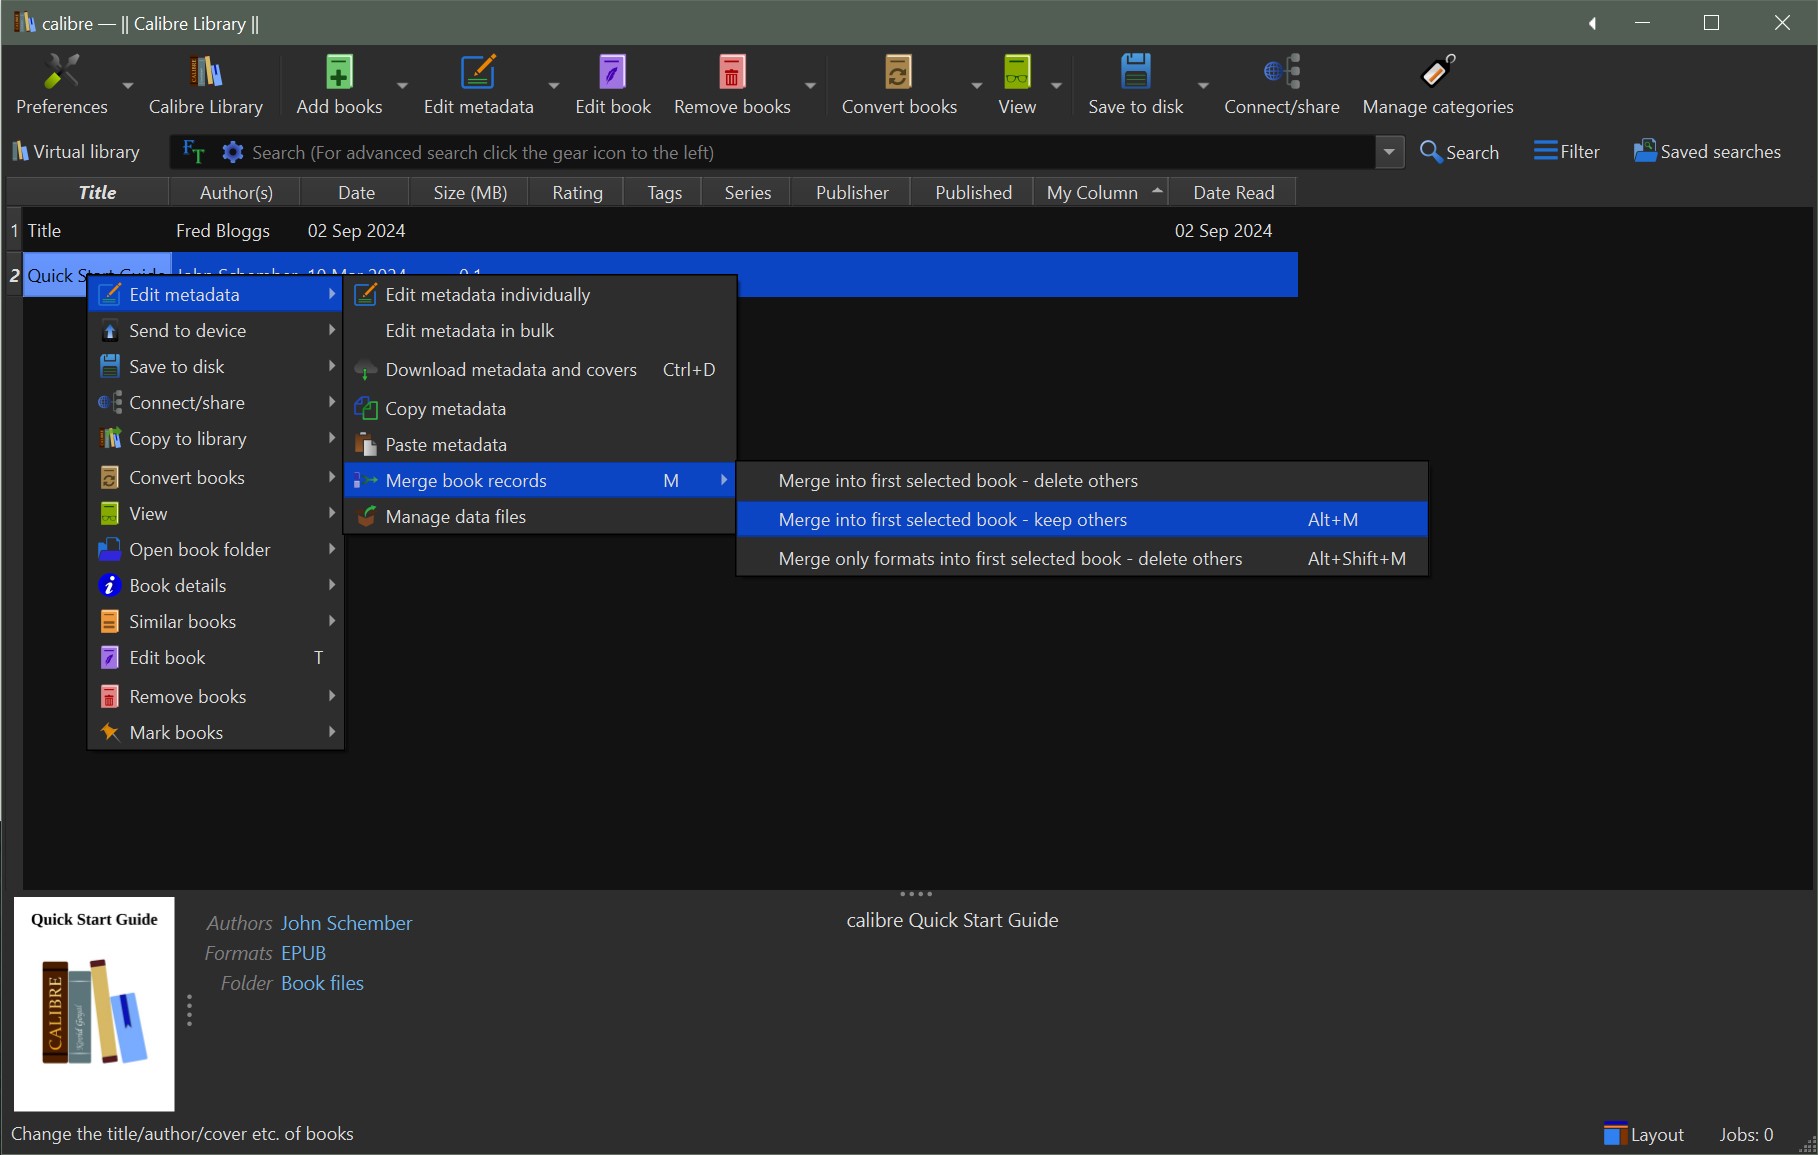Click the Calibre Library bookshelf icon
Viewport: 1818px width, 1155px height.
pyautogui.click(x=206, y=72)
